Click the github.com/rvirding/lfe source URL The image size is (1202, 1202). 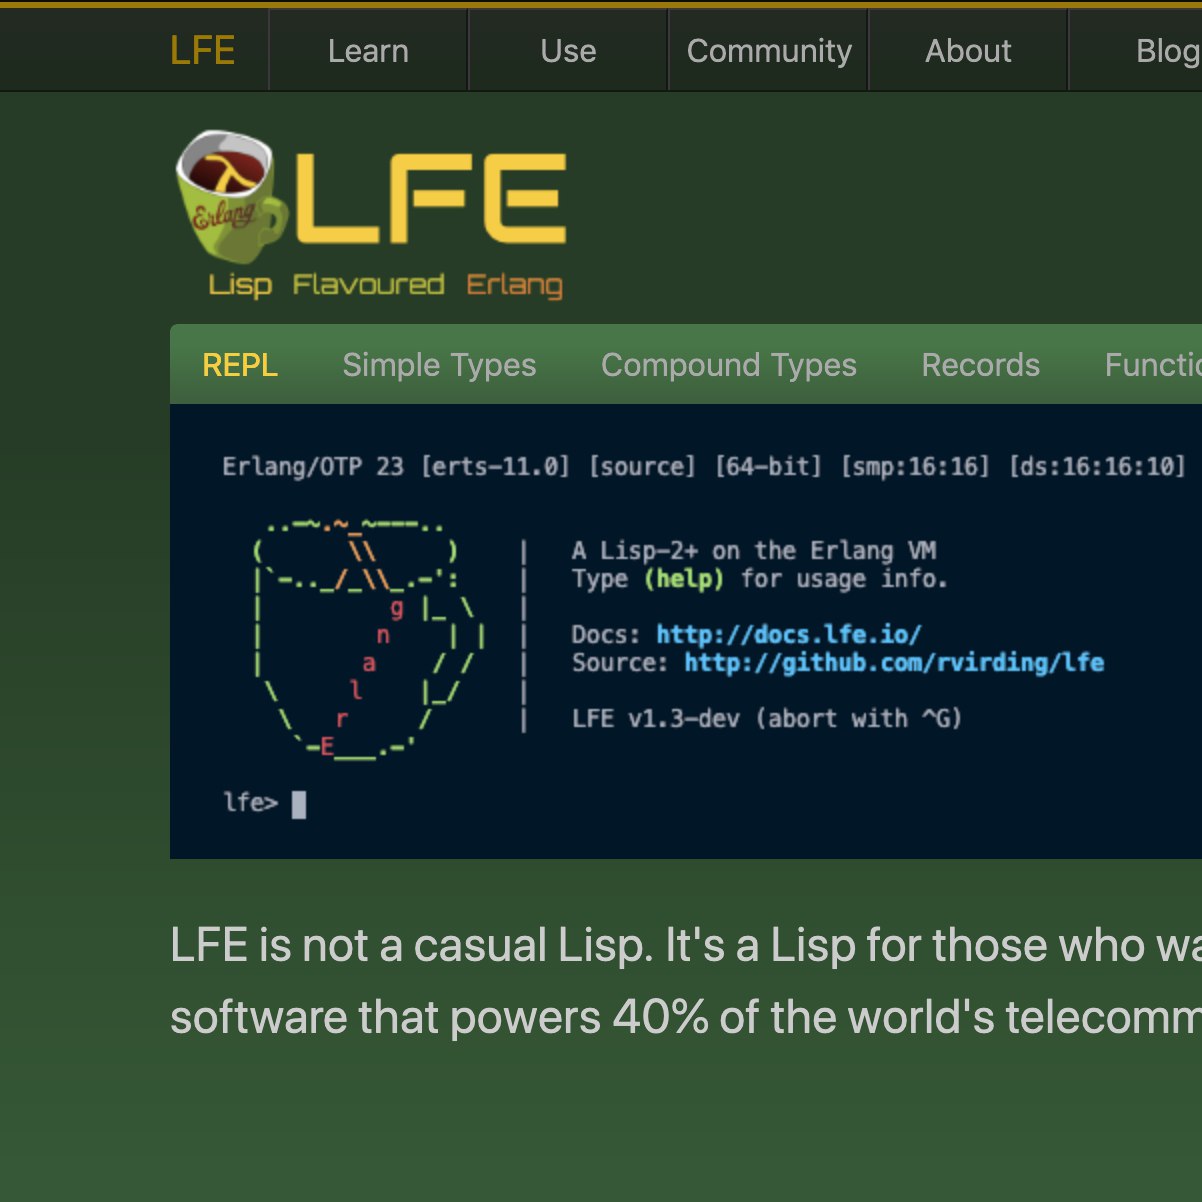click(894, 662)
